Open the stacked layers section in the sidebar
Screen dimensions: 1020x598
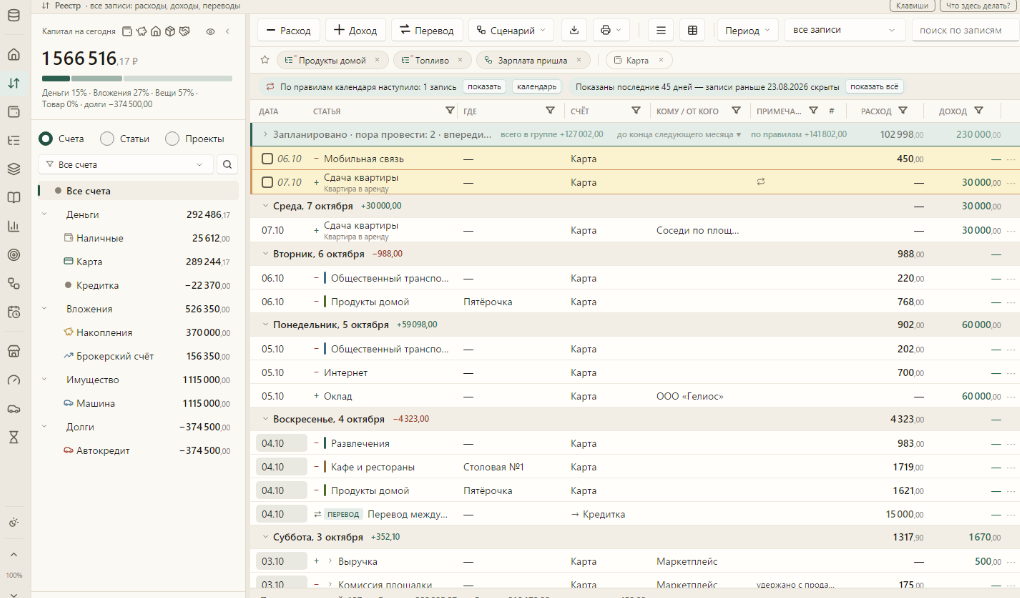(x=14, y=169)
